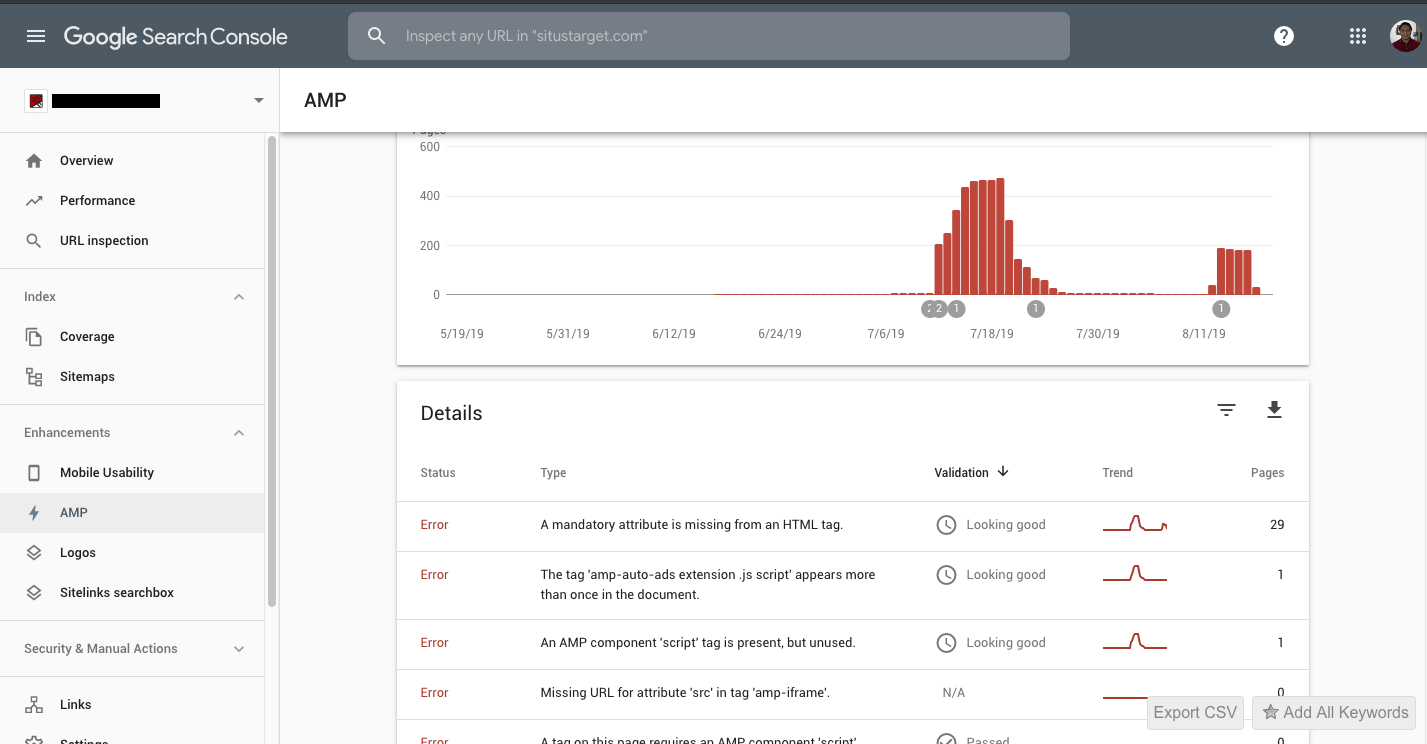
Task: Click chart annotation marker labeled 2
Action: pos(939,309)
